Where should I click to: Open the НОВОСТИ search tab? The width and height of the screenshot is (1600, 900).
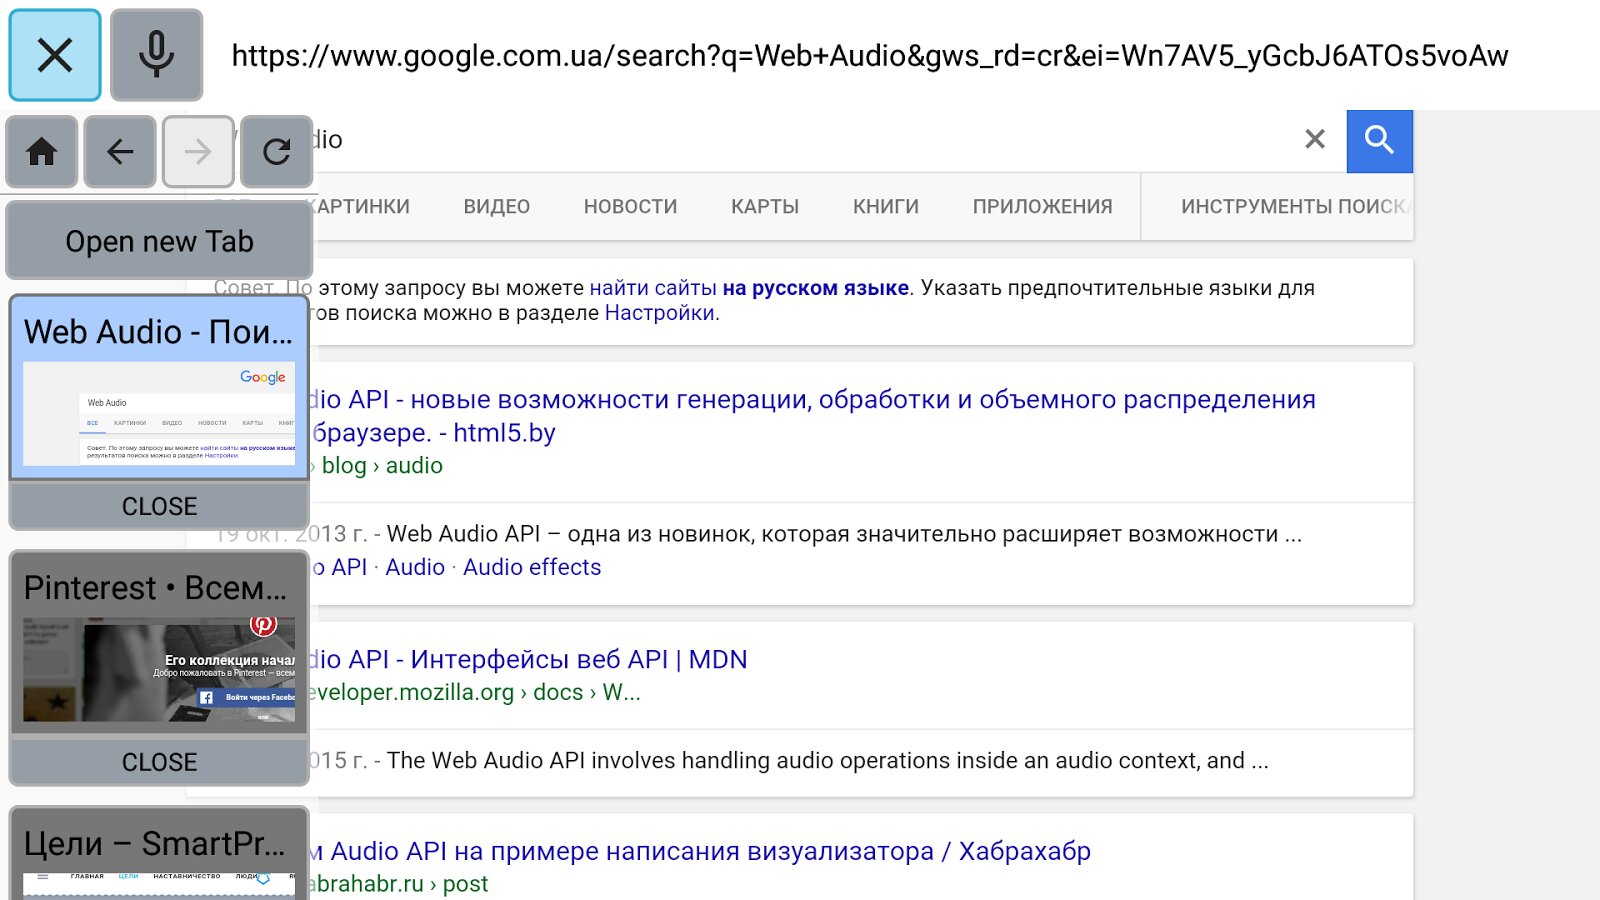(630, 207)
